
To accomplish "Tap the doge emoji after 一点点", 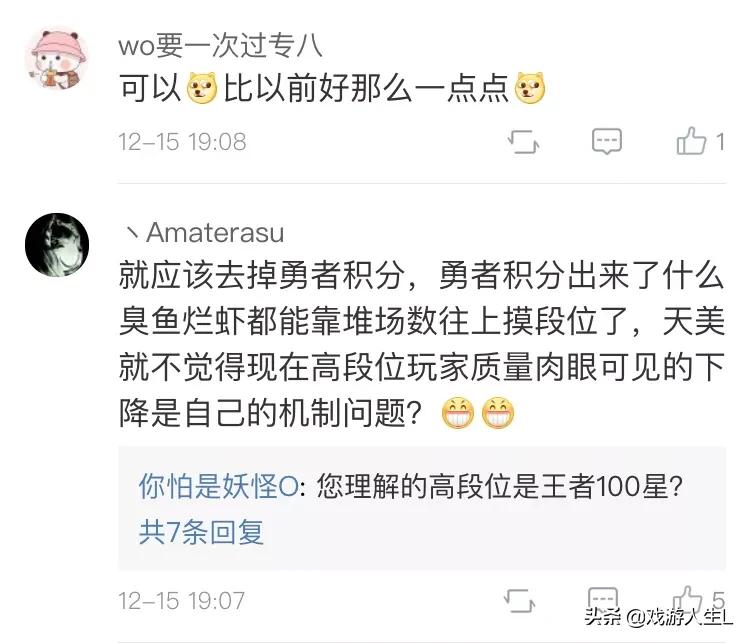I will point(529,88).
